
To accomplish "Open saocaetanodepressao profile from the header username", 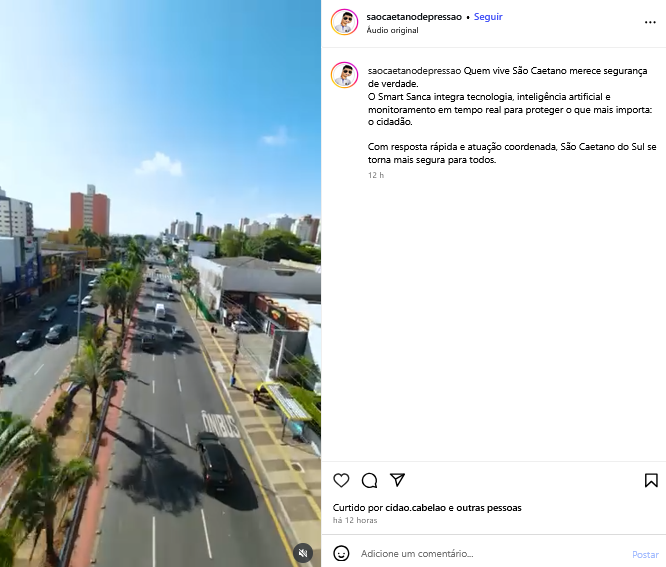I will (x=414, y=17).
